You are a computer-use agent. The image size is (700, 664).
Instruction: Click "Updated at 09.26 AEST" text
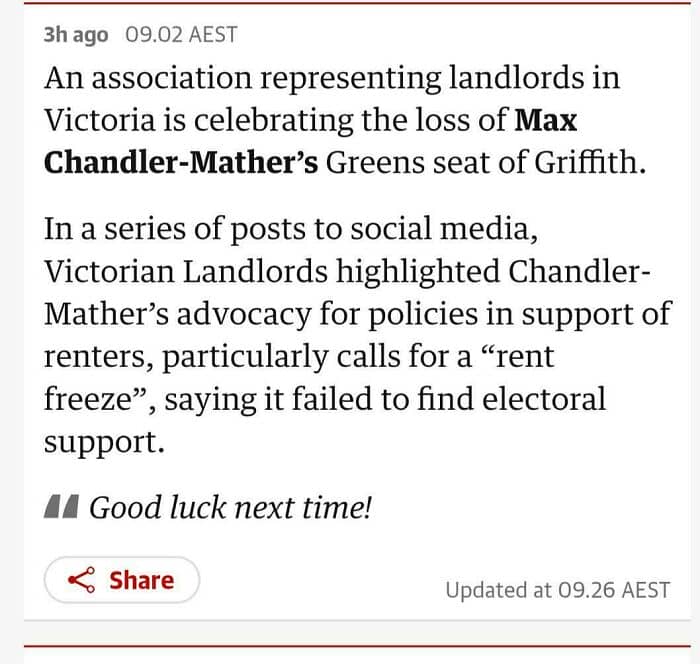tap(557, 589)
